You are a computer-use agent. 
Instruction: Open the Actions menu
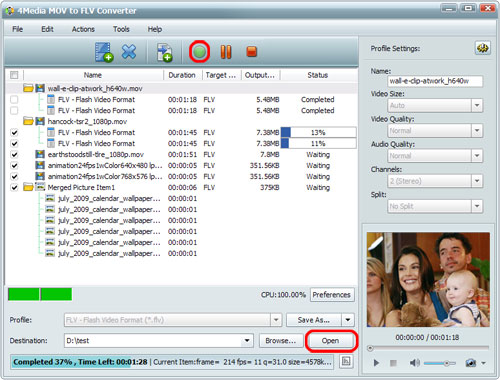pos(83,29)
